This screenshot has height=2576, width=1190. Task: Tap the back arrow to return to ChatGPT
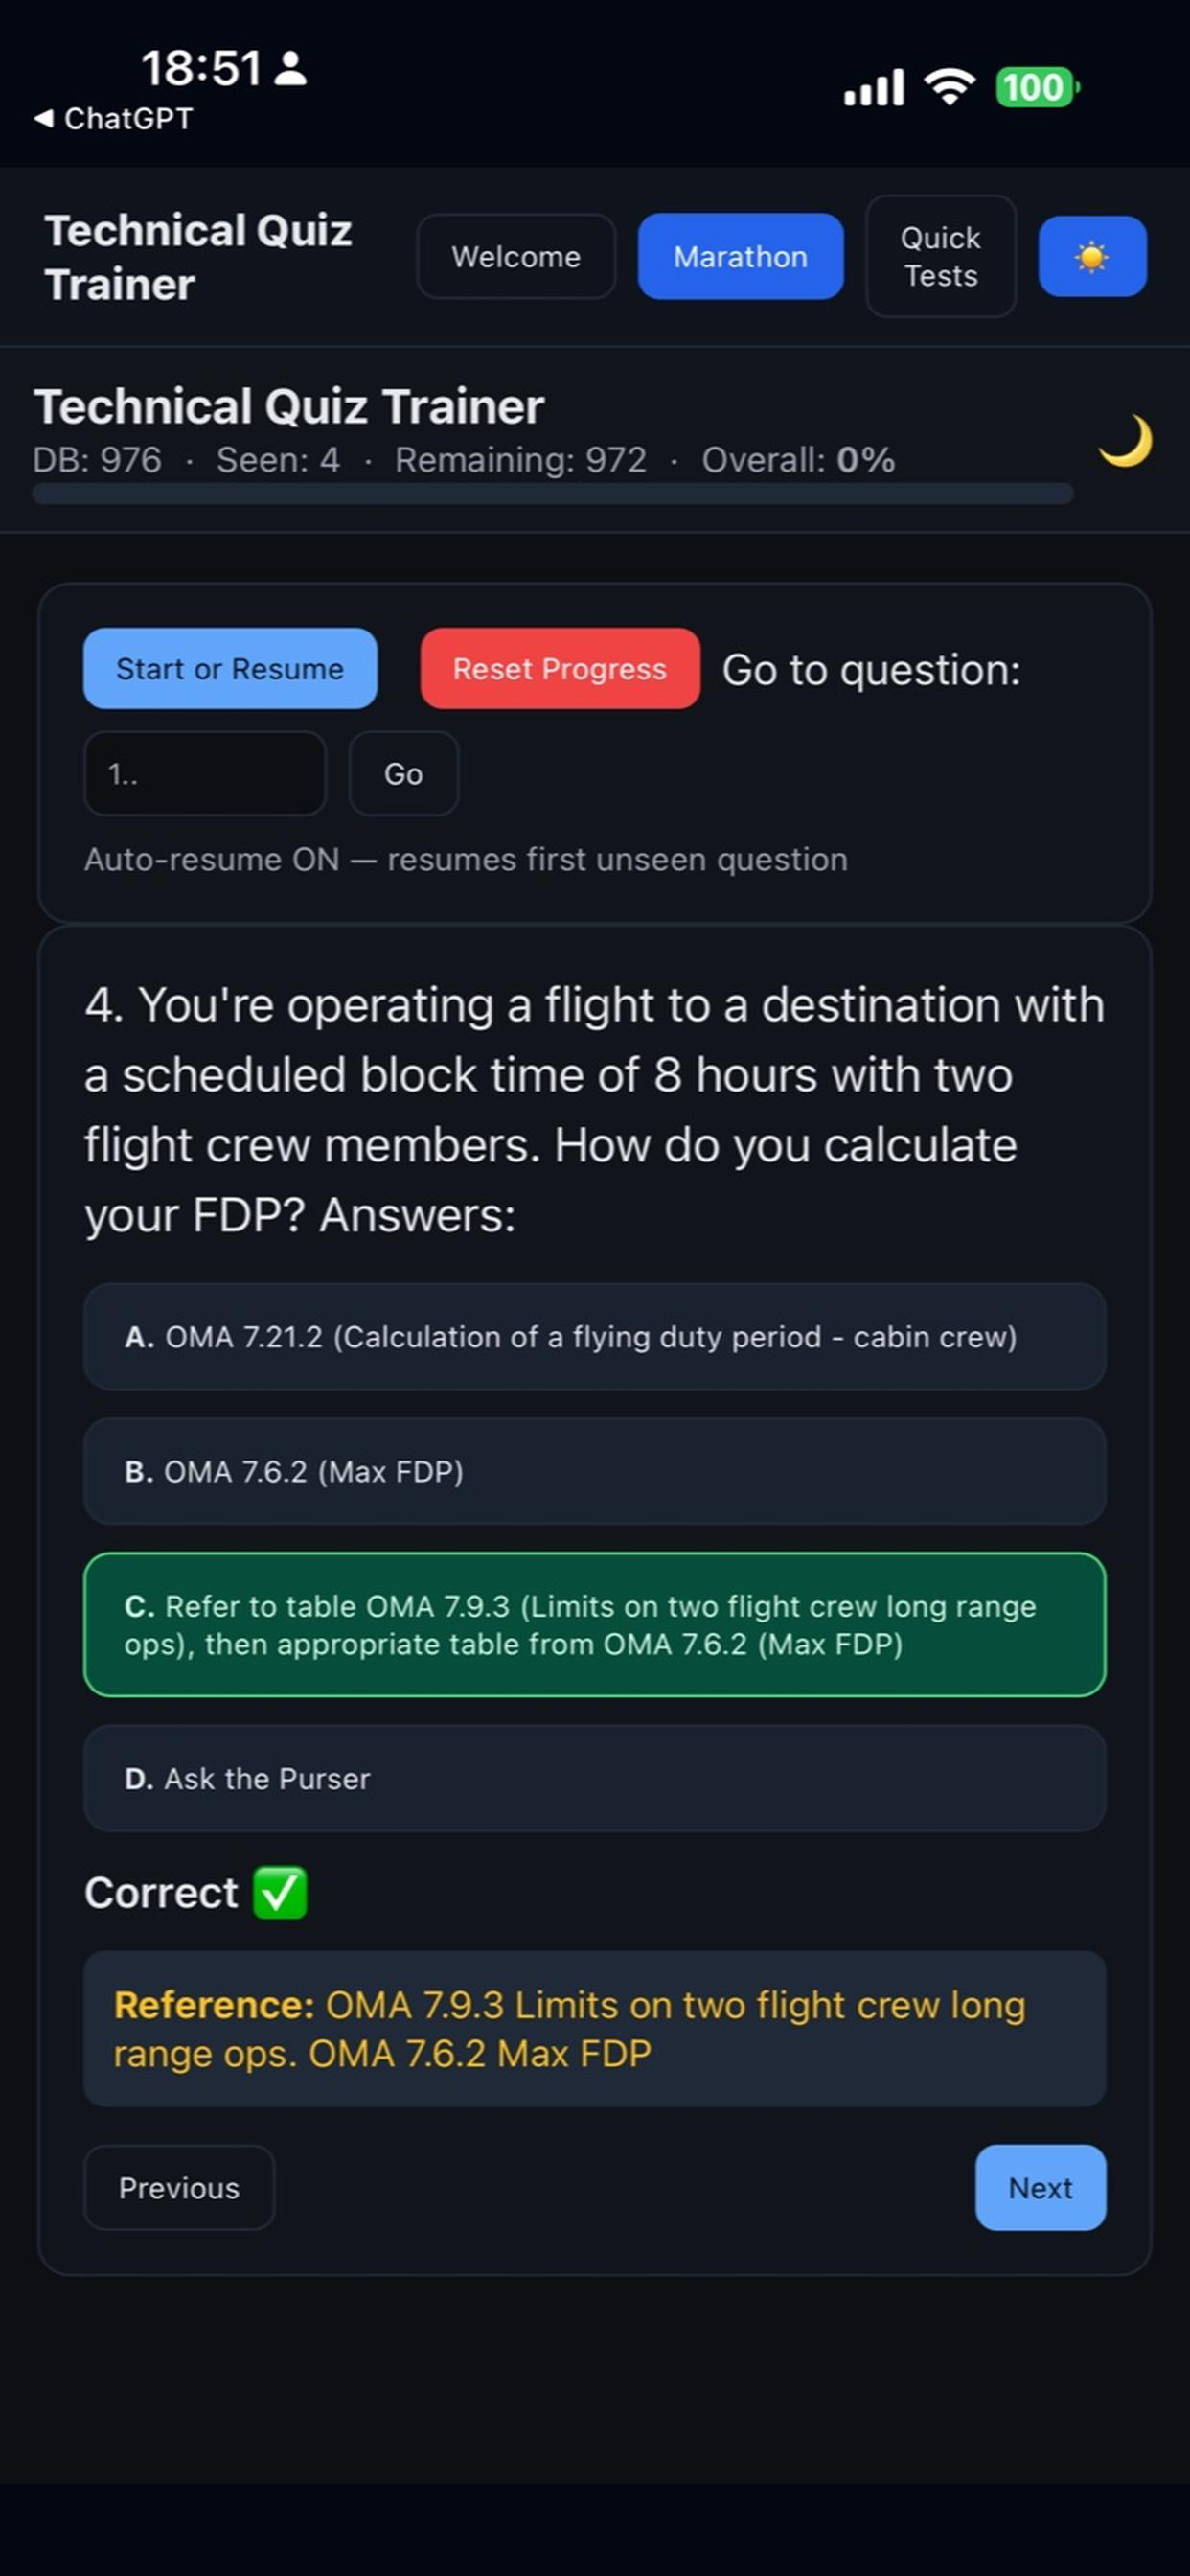click(x=44, y=119)
